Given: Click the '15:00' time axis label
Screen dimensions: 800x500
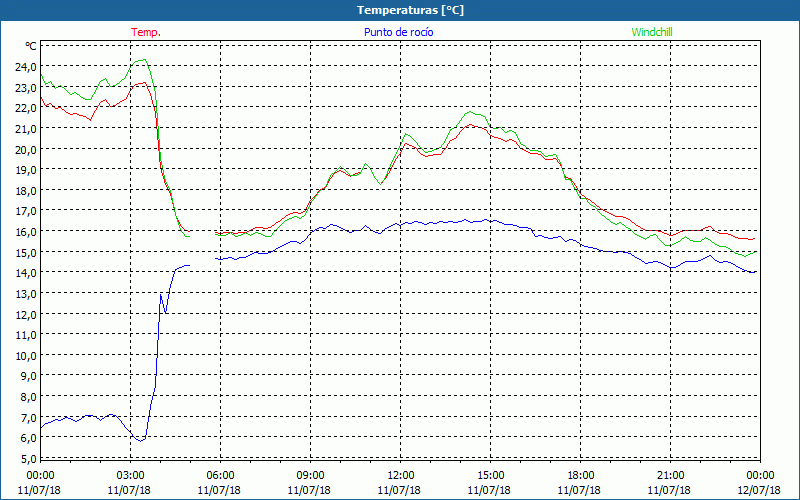Looking at the screenshot, I should point(490,476).
